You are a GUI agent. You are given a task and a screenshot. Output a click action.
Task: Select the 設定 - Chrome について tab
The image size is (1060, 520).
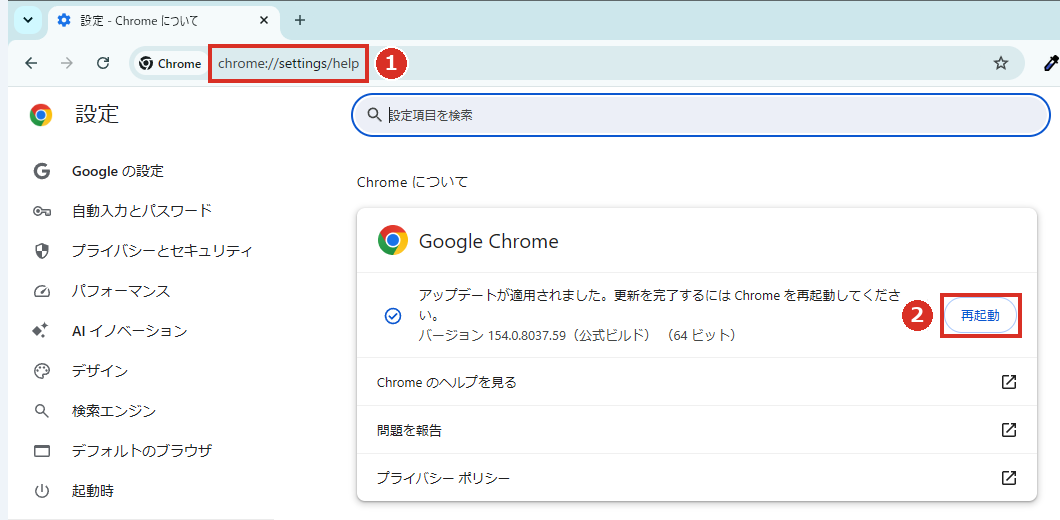point(164,21)
